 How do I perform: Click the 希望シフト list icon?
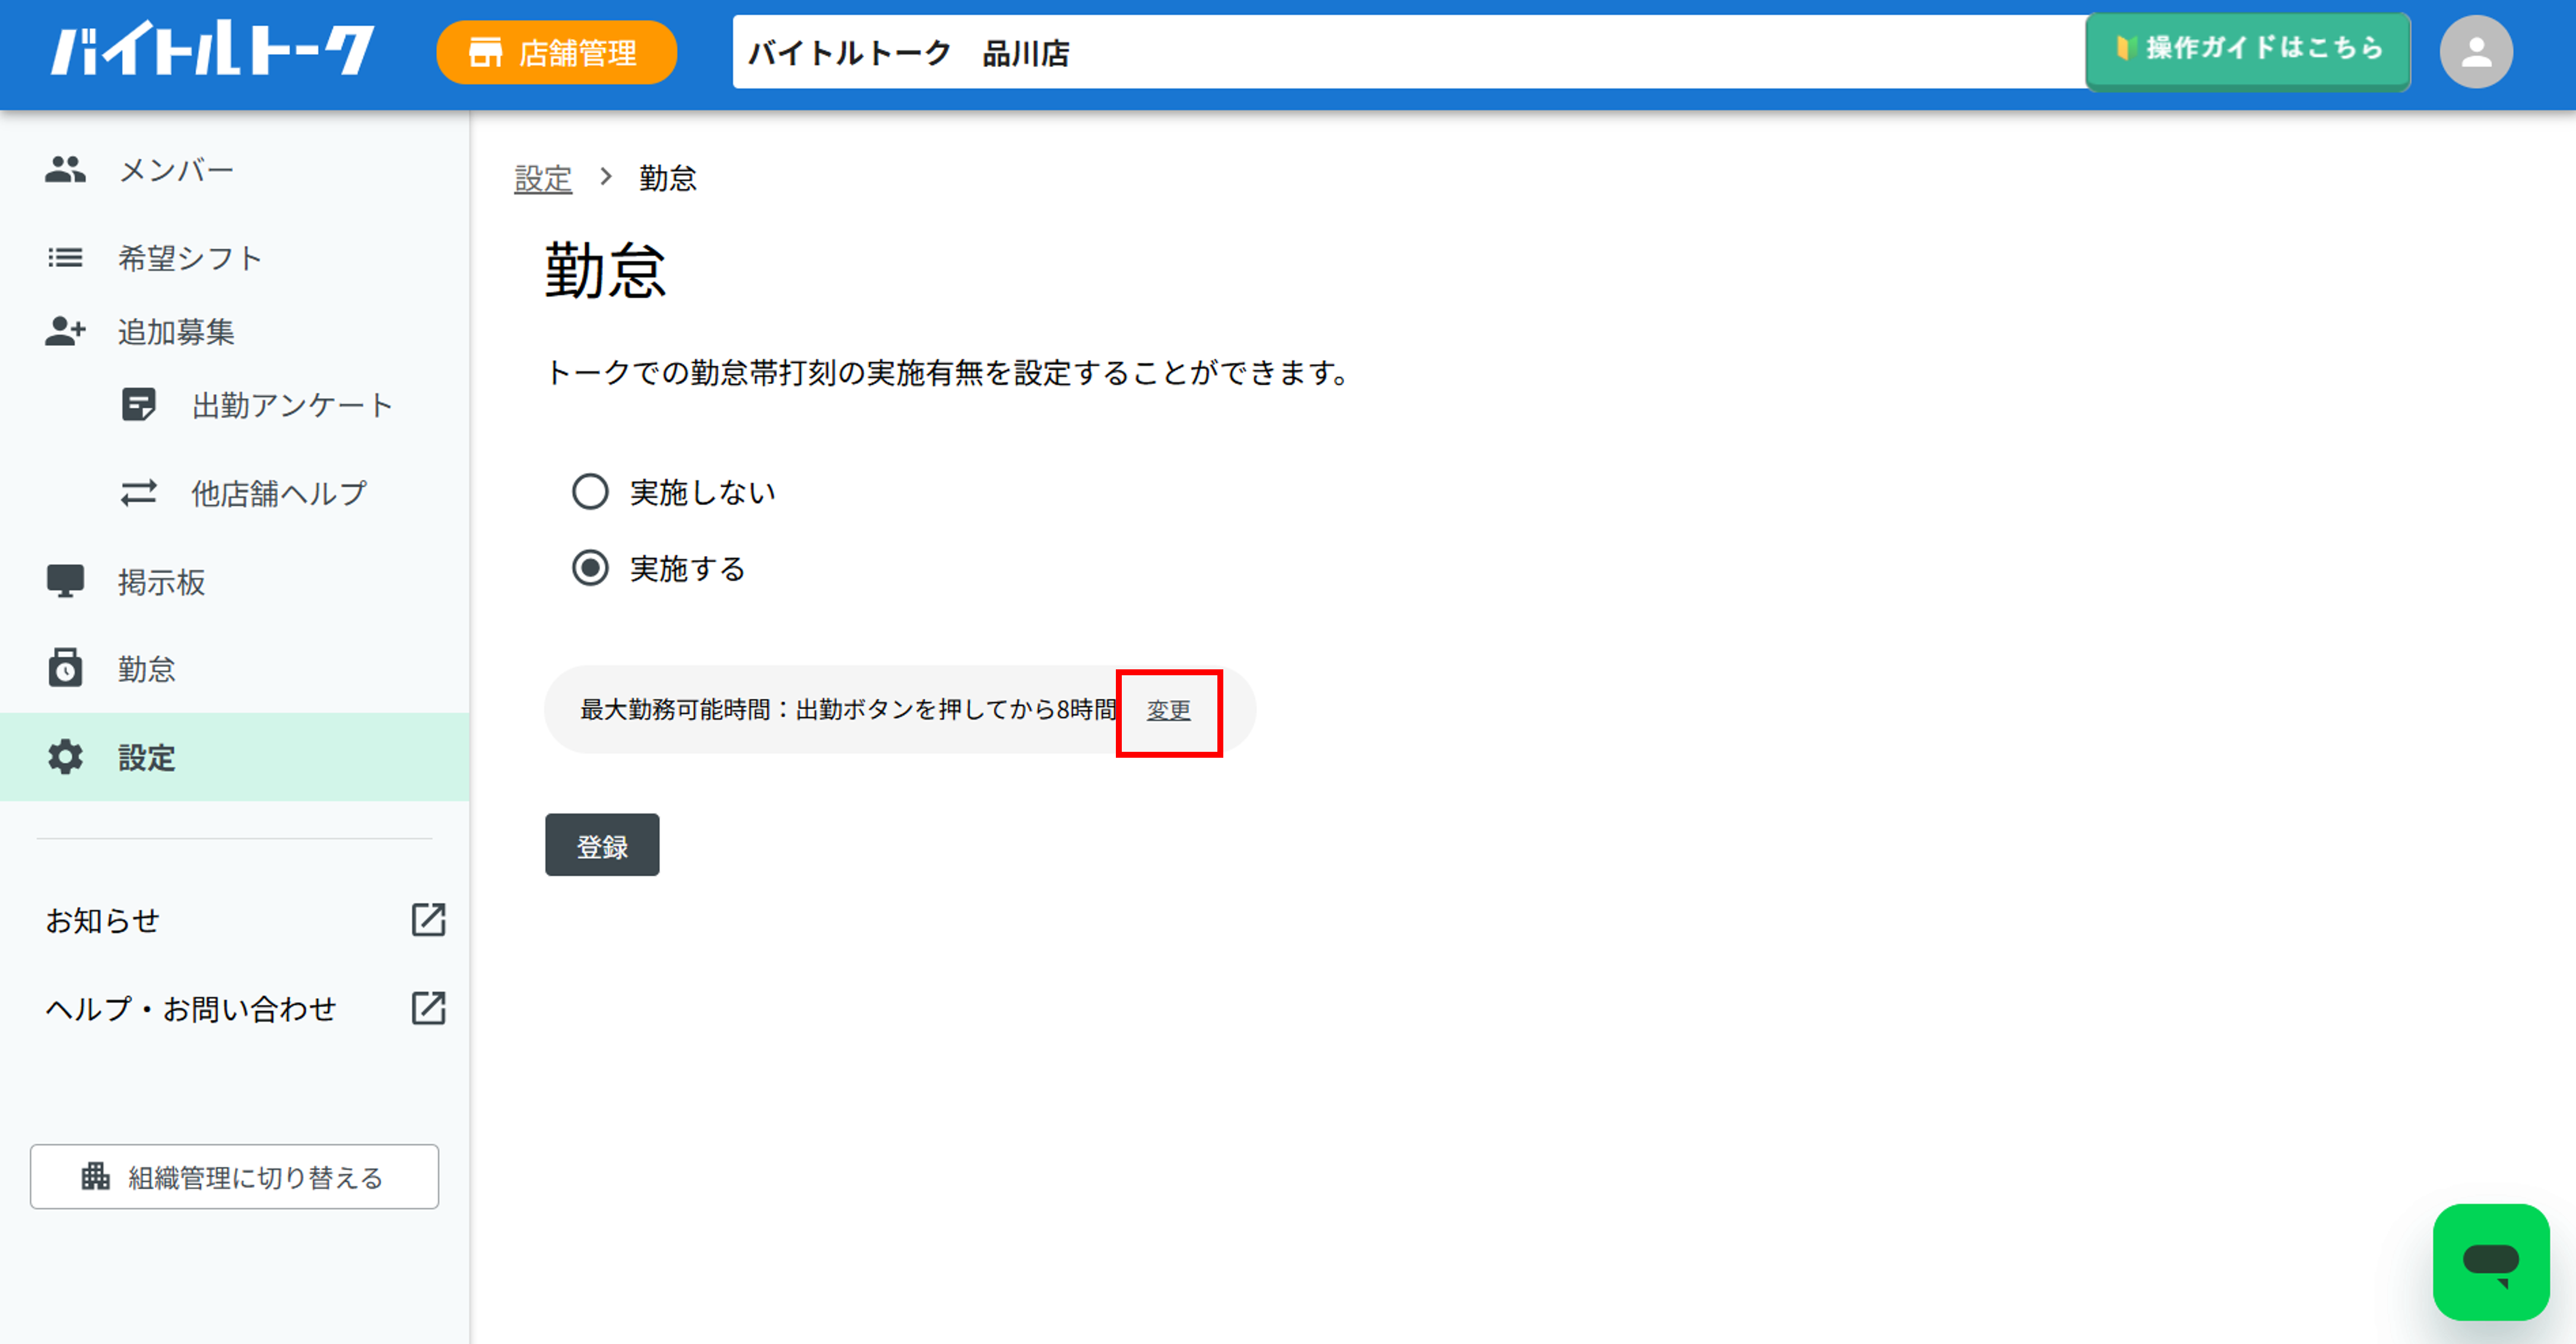[x=65, y=258]
